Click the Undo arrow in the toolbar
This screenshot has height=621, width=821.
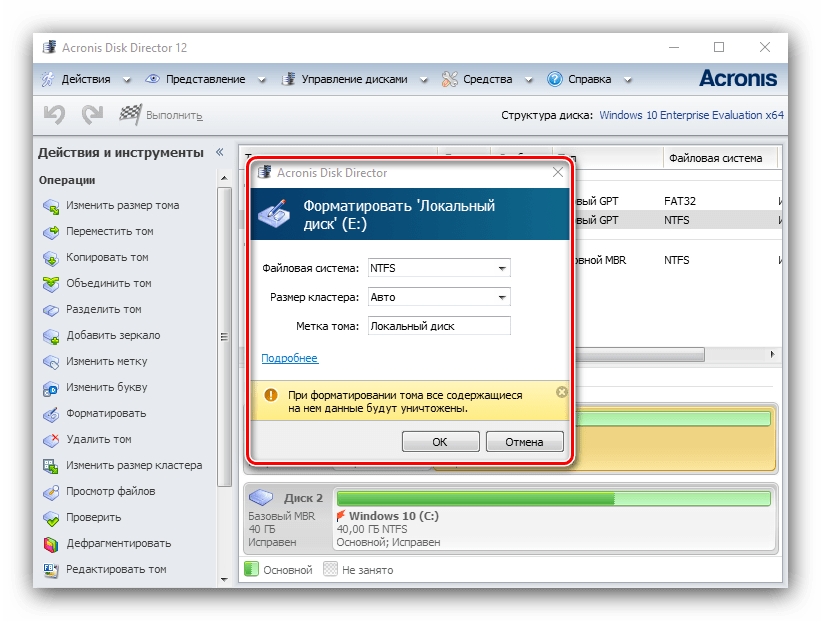(54, 114)
